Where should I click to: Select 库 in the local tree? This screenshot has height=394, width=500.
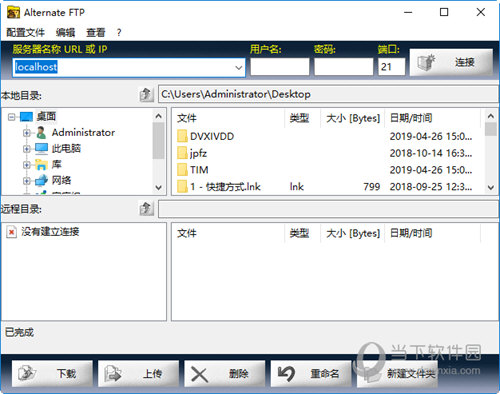[x=56, y=164]
